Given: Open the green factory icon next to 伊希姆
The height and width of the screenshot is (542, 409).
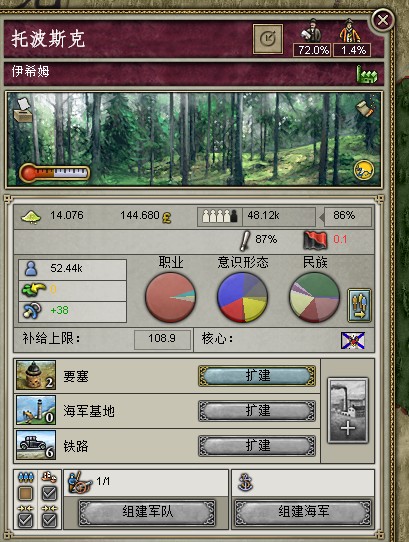Looking at the screenshot, I should (x=367, y=74).
